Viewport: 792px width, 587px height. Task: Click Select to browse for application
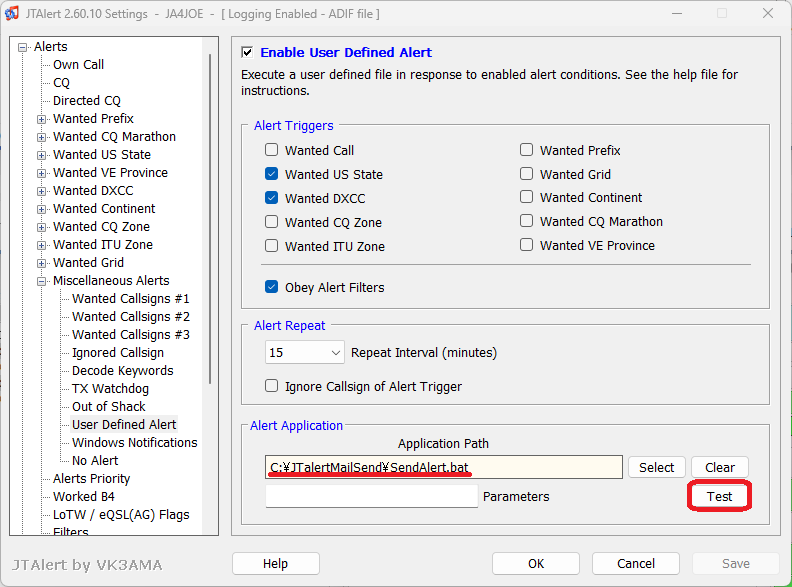(x=656, y=467)
